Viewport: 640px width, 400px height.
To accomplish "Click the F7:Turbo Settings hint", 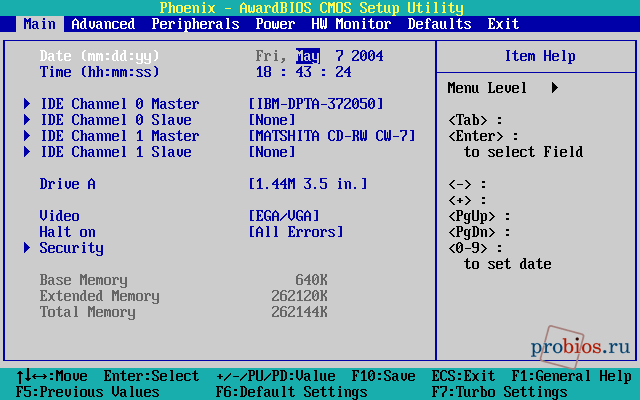I will point(499,392).
